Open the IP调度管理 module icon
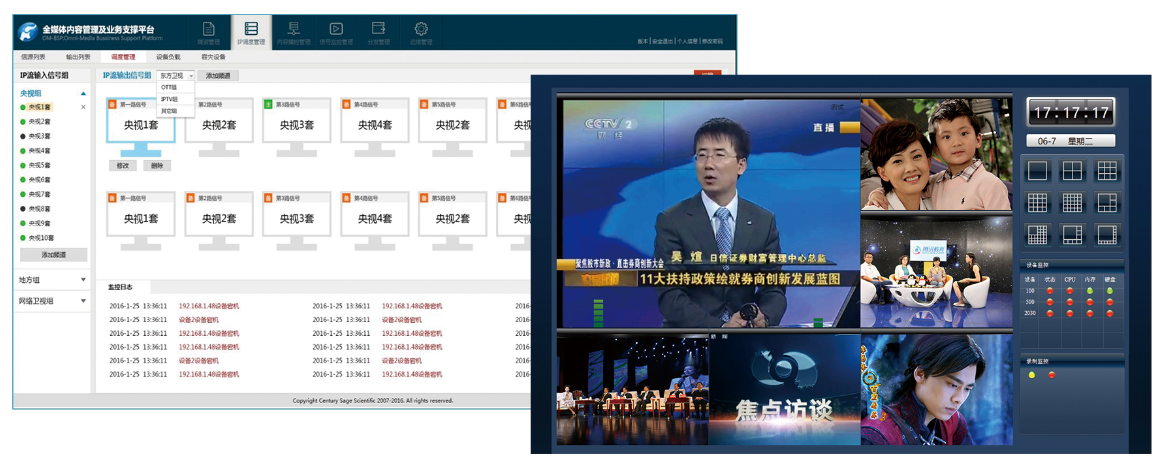The width and height of the screenshot is (1167, 474). coord(251,32)
